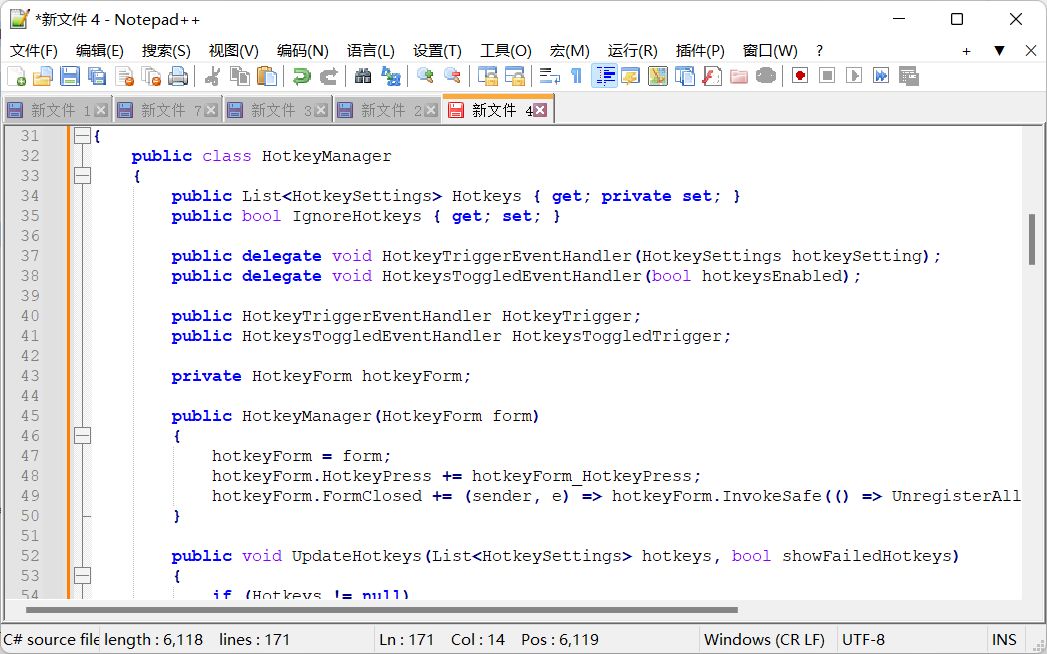Open the 文件(F) menu
The width and height of the screenshot is (1047, 654).
(34, 51)
